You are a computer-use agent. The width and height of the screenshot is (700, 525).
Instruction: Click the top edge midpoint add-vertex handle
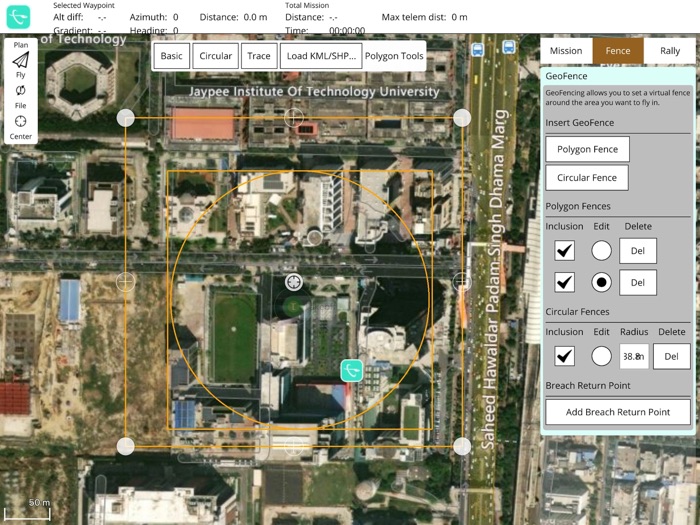click(294, 118)
